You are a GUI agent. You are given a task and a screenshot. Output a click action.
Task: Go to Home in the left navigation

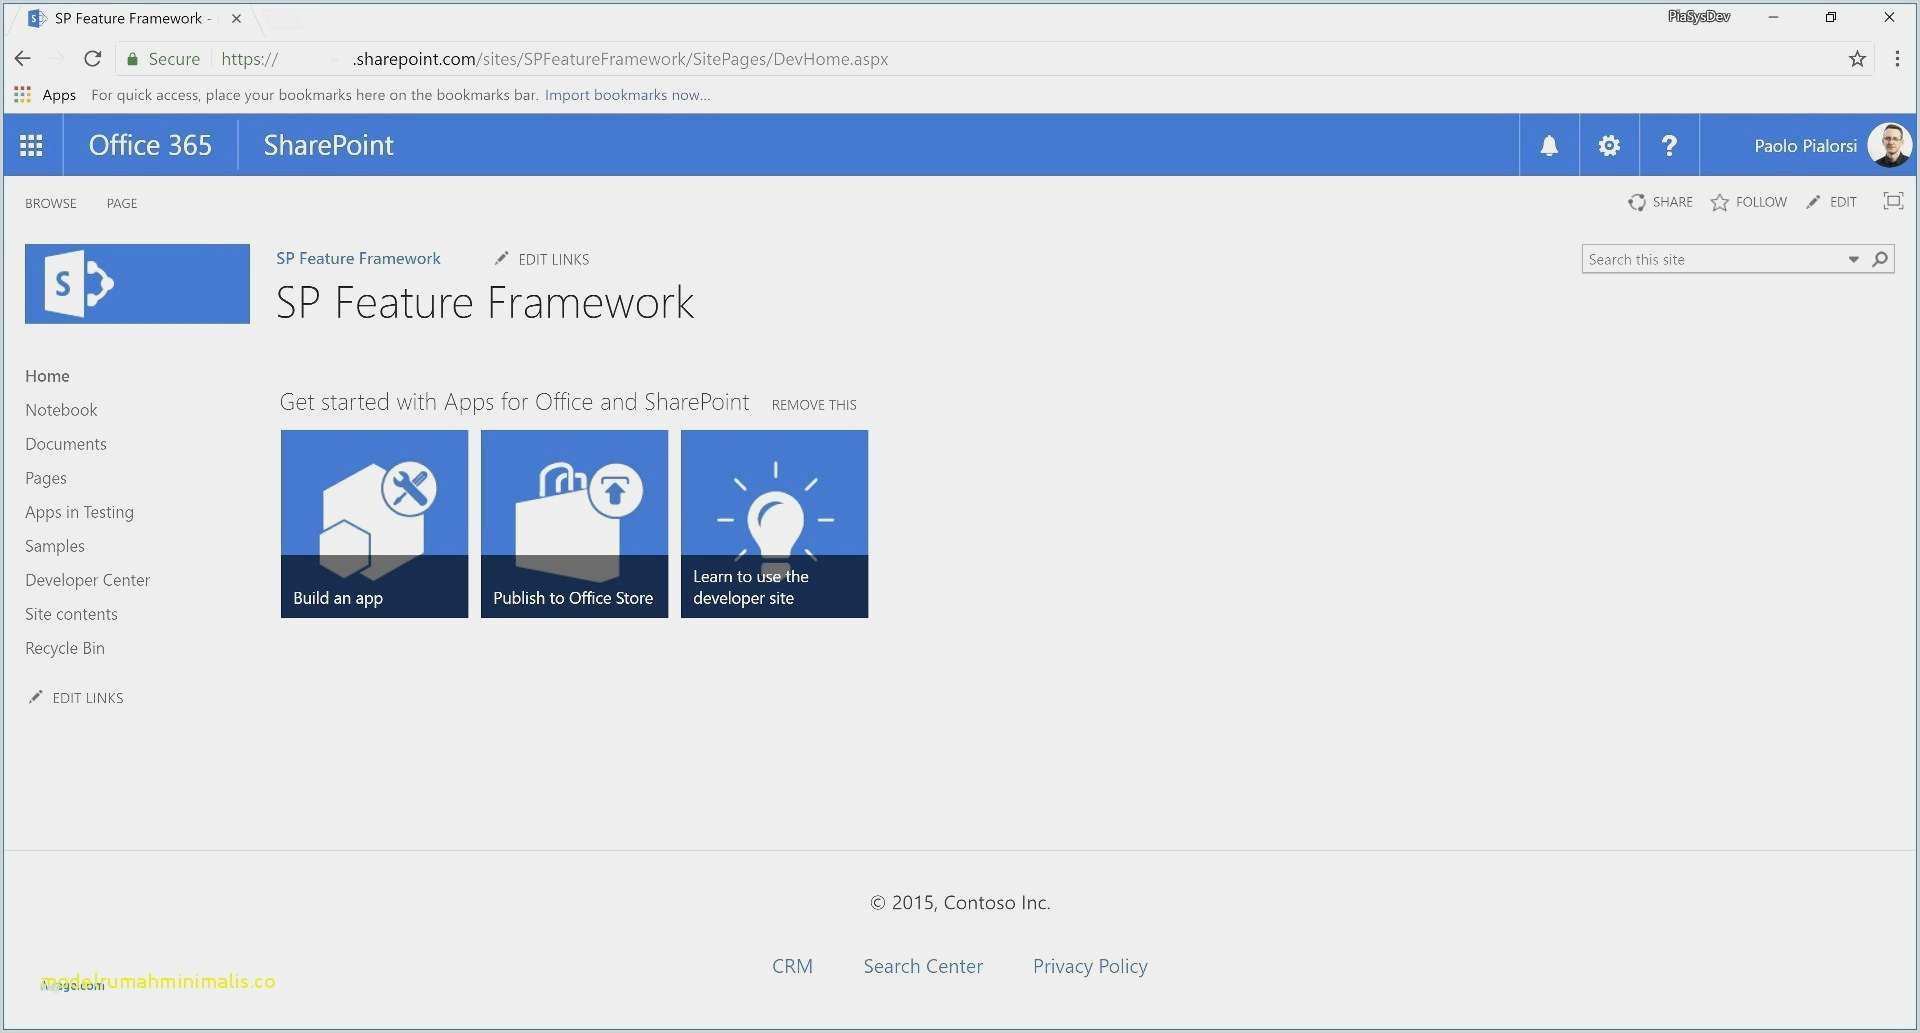(x=47, y=376)
